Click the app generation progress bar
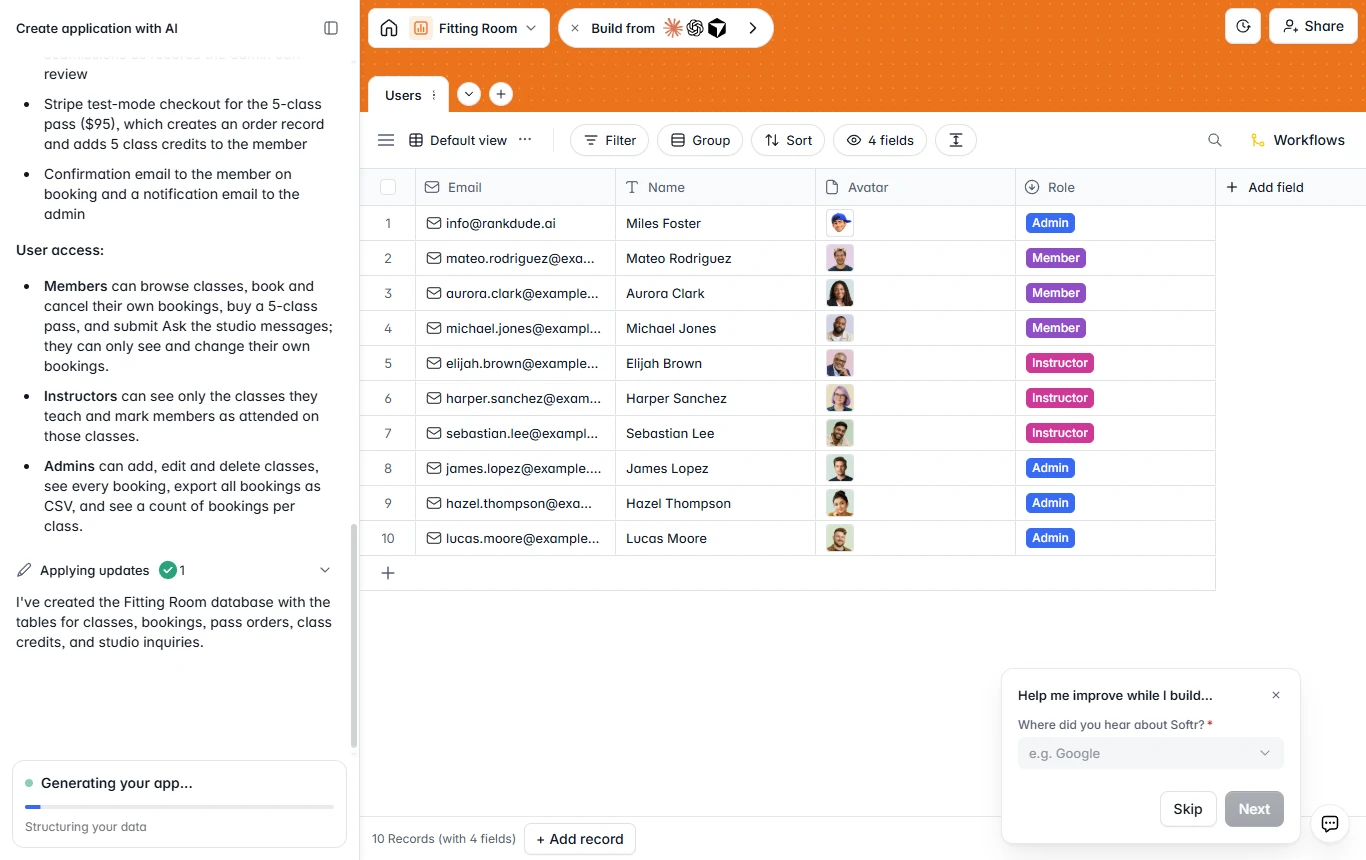Screen dimensions: 1366x860 click(179, 806)
